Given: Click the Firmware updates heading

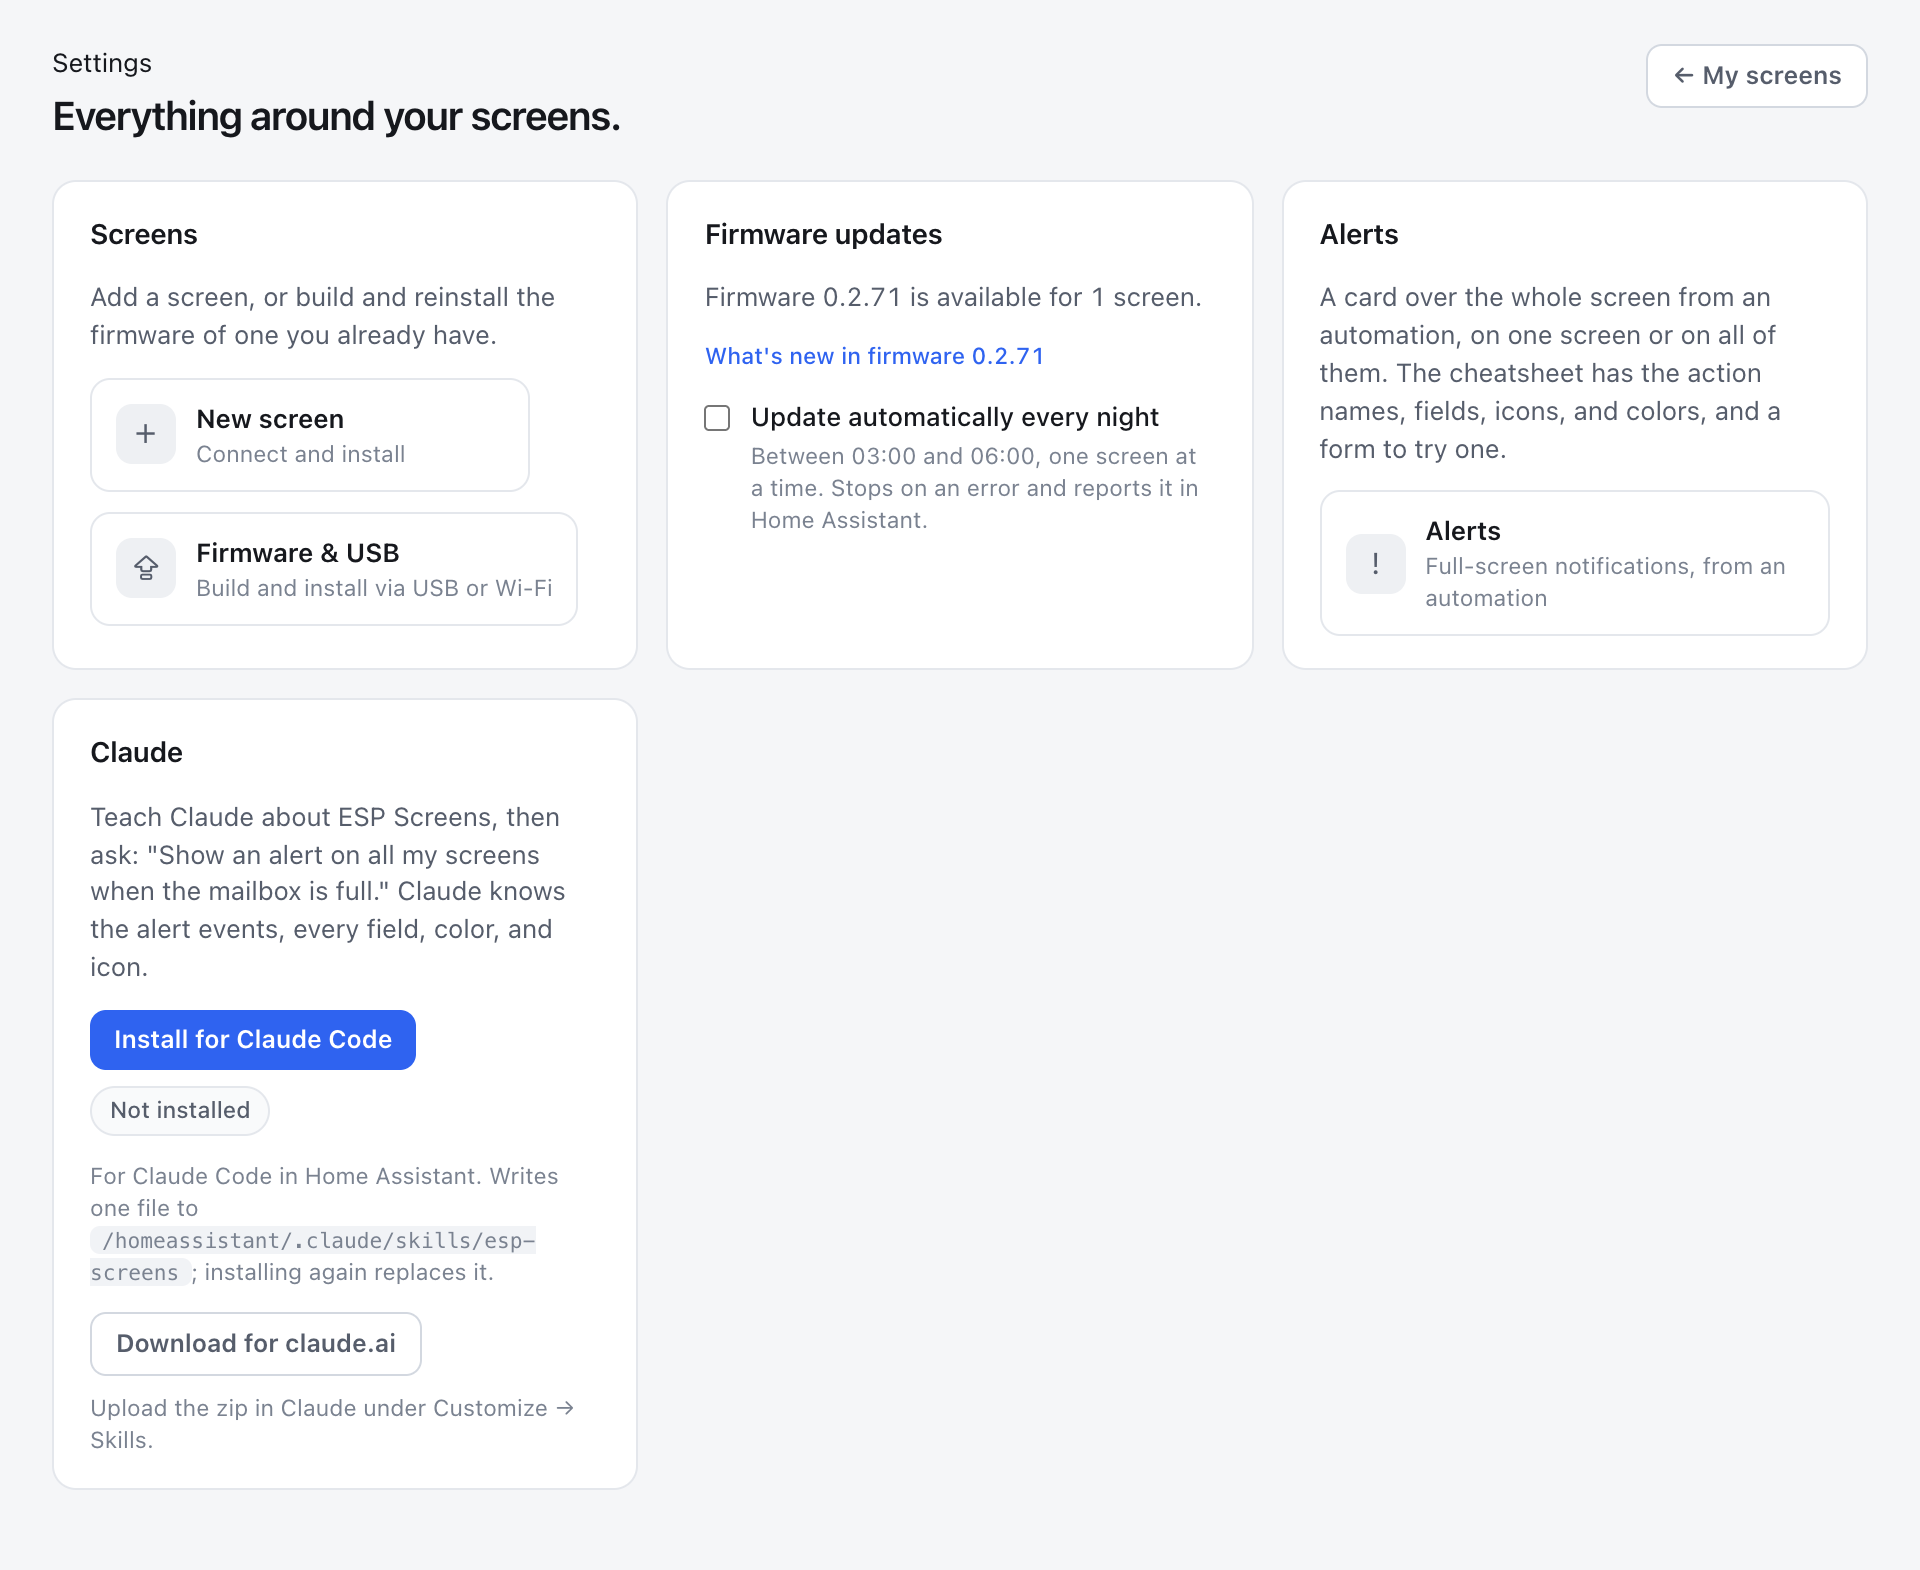Looking at the screenshot, I should [823, 235].
